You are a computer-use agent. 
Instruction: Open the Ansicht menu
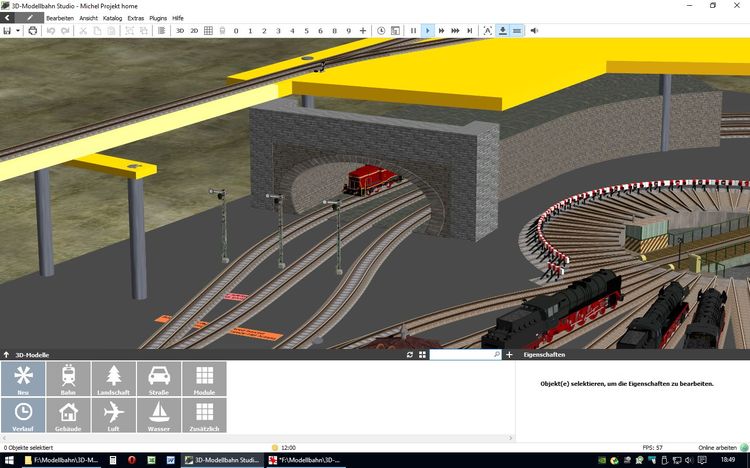pyautogui.click(x=88, y=18)
